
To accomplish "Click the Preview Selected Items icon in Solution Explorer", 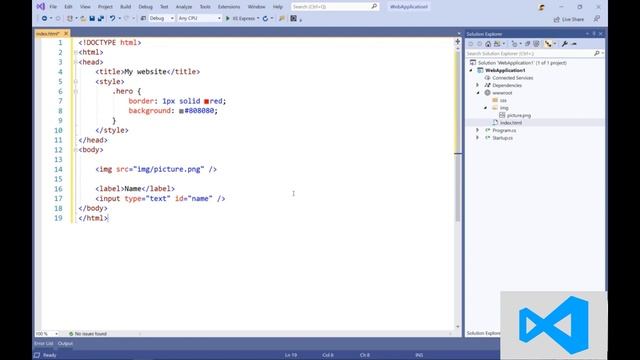I will (x=574, y=44).
